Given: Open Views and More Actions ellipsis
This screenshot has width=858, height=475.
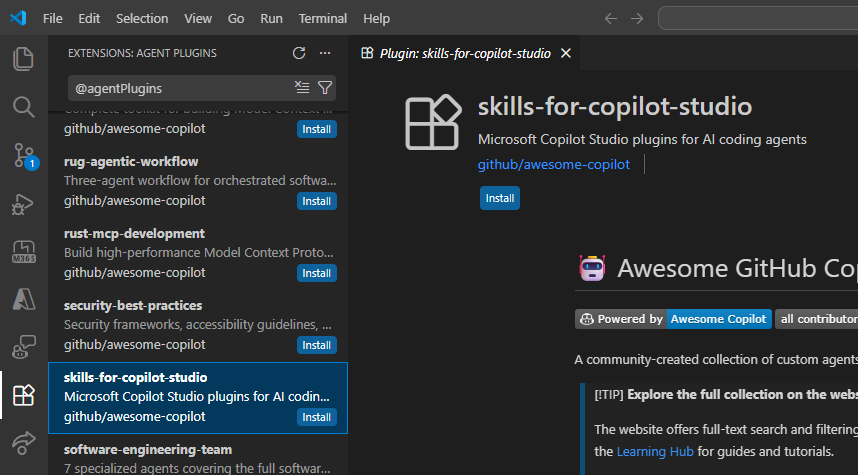Looking at the screenshot, I should click(x=325, y=53).
